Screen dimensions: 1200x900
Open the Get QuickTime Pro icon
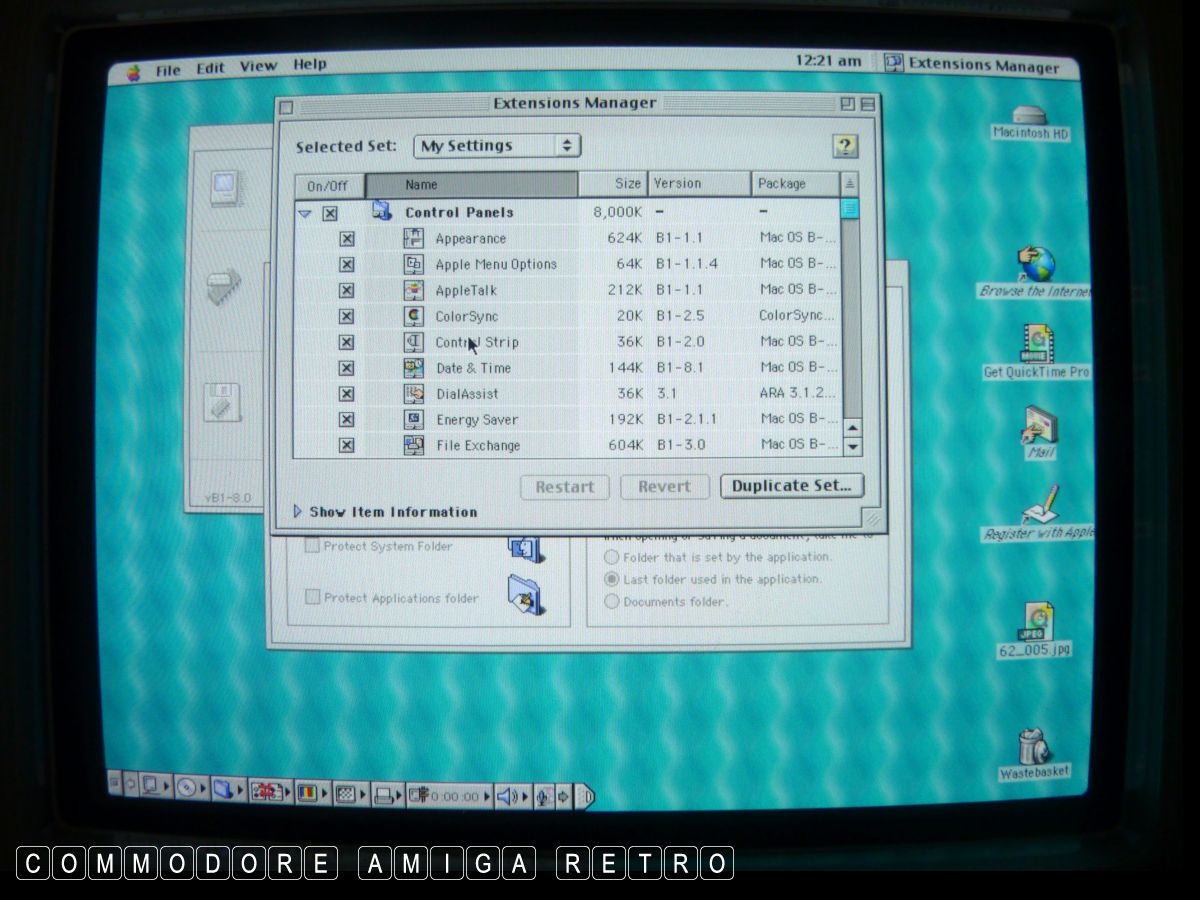[1036, 345]
